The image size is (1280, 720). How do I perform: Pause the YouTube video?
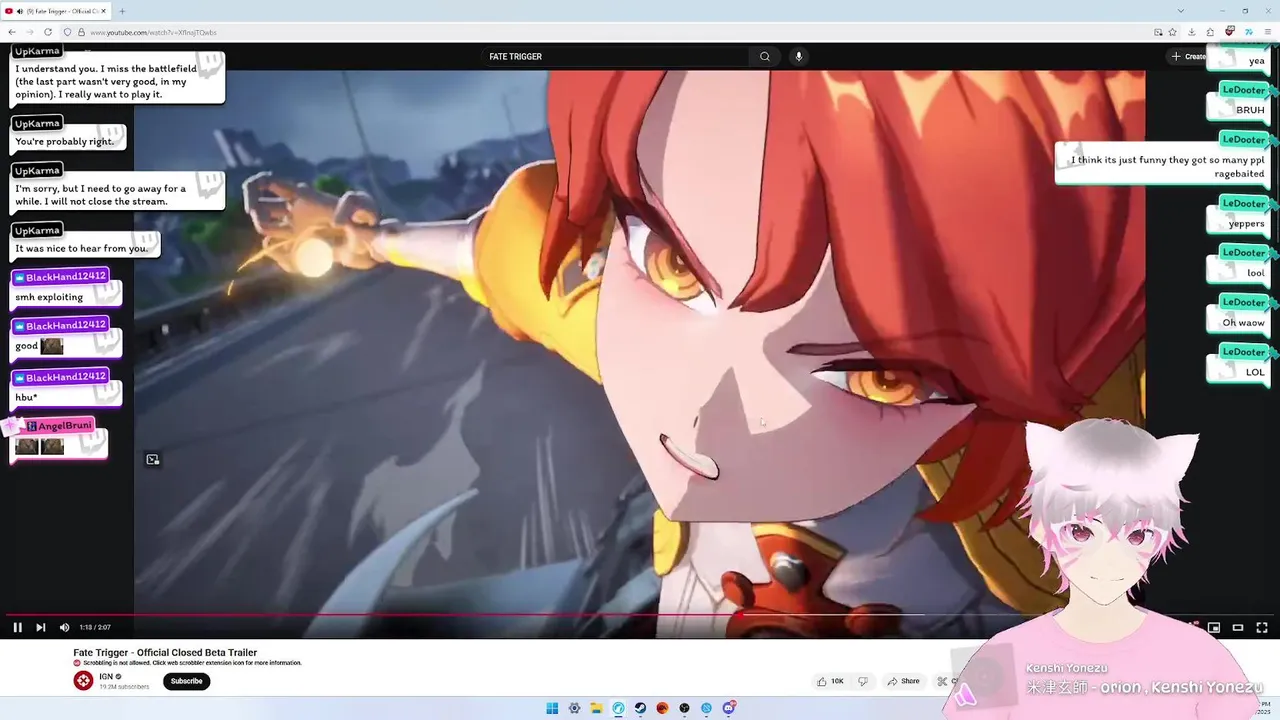coord(17,627)
